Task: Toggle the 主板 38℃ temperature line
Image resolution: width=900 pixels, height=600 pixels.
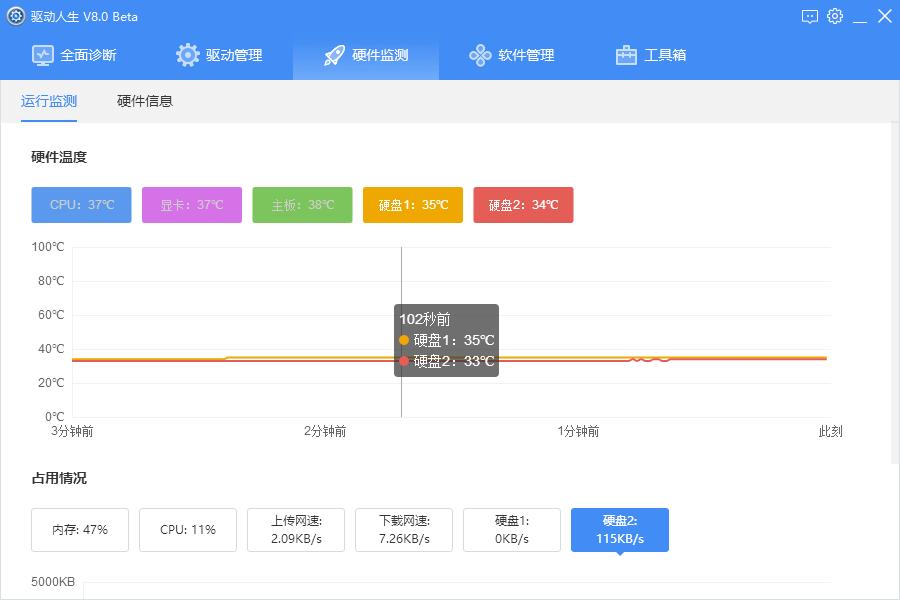Action: (x=302, y=204)
